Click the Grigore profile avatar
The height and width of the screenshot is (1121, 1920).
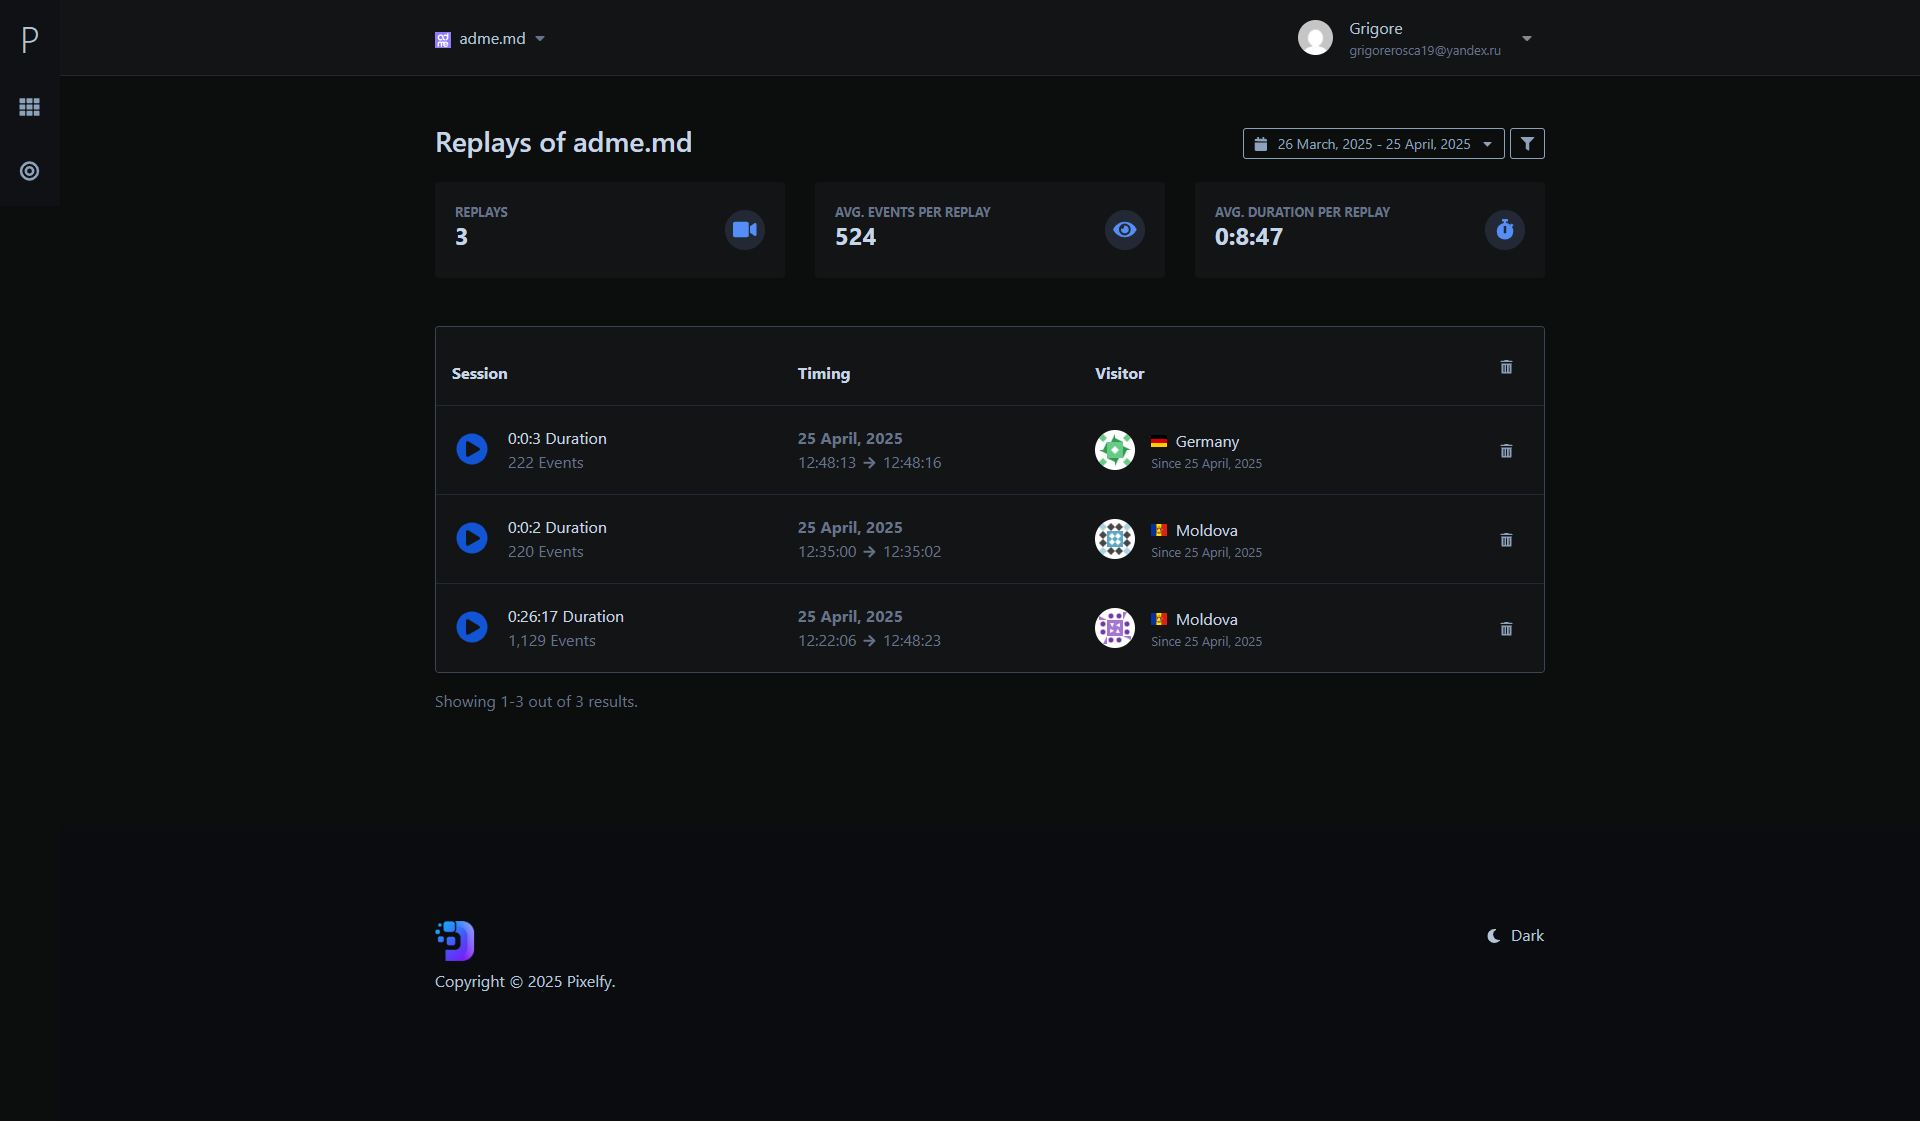click(x=1315, y=38)
